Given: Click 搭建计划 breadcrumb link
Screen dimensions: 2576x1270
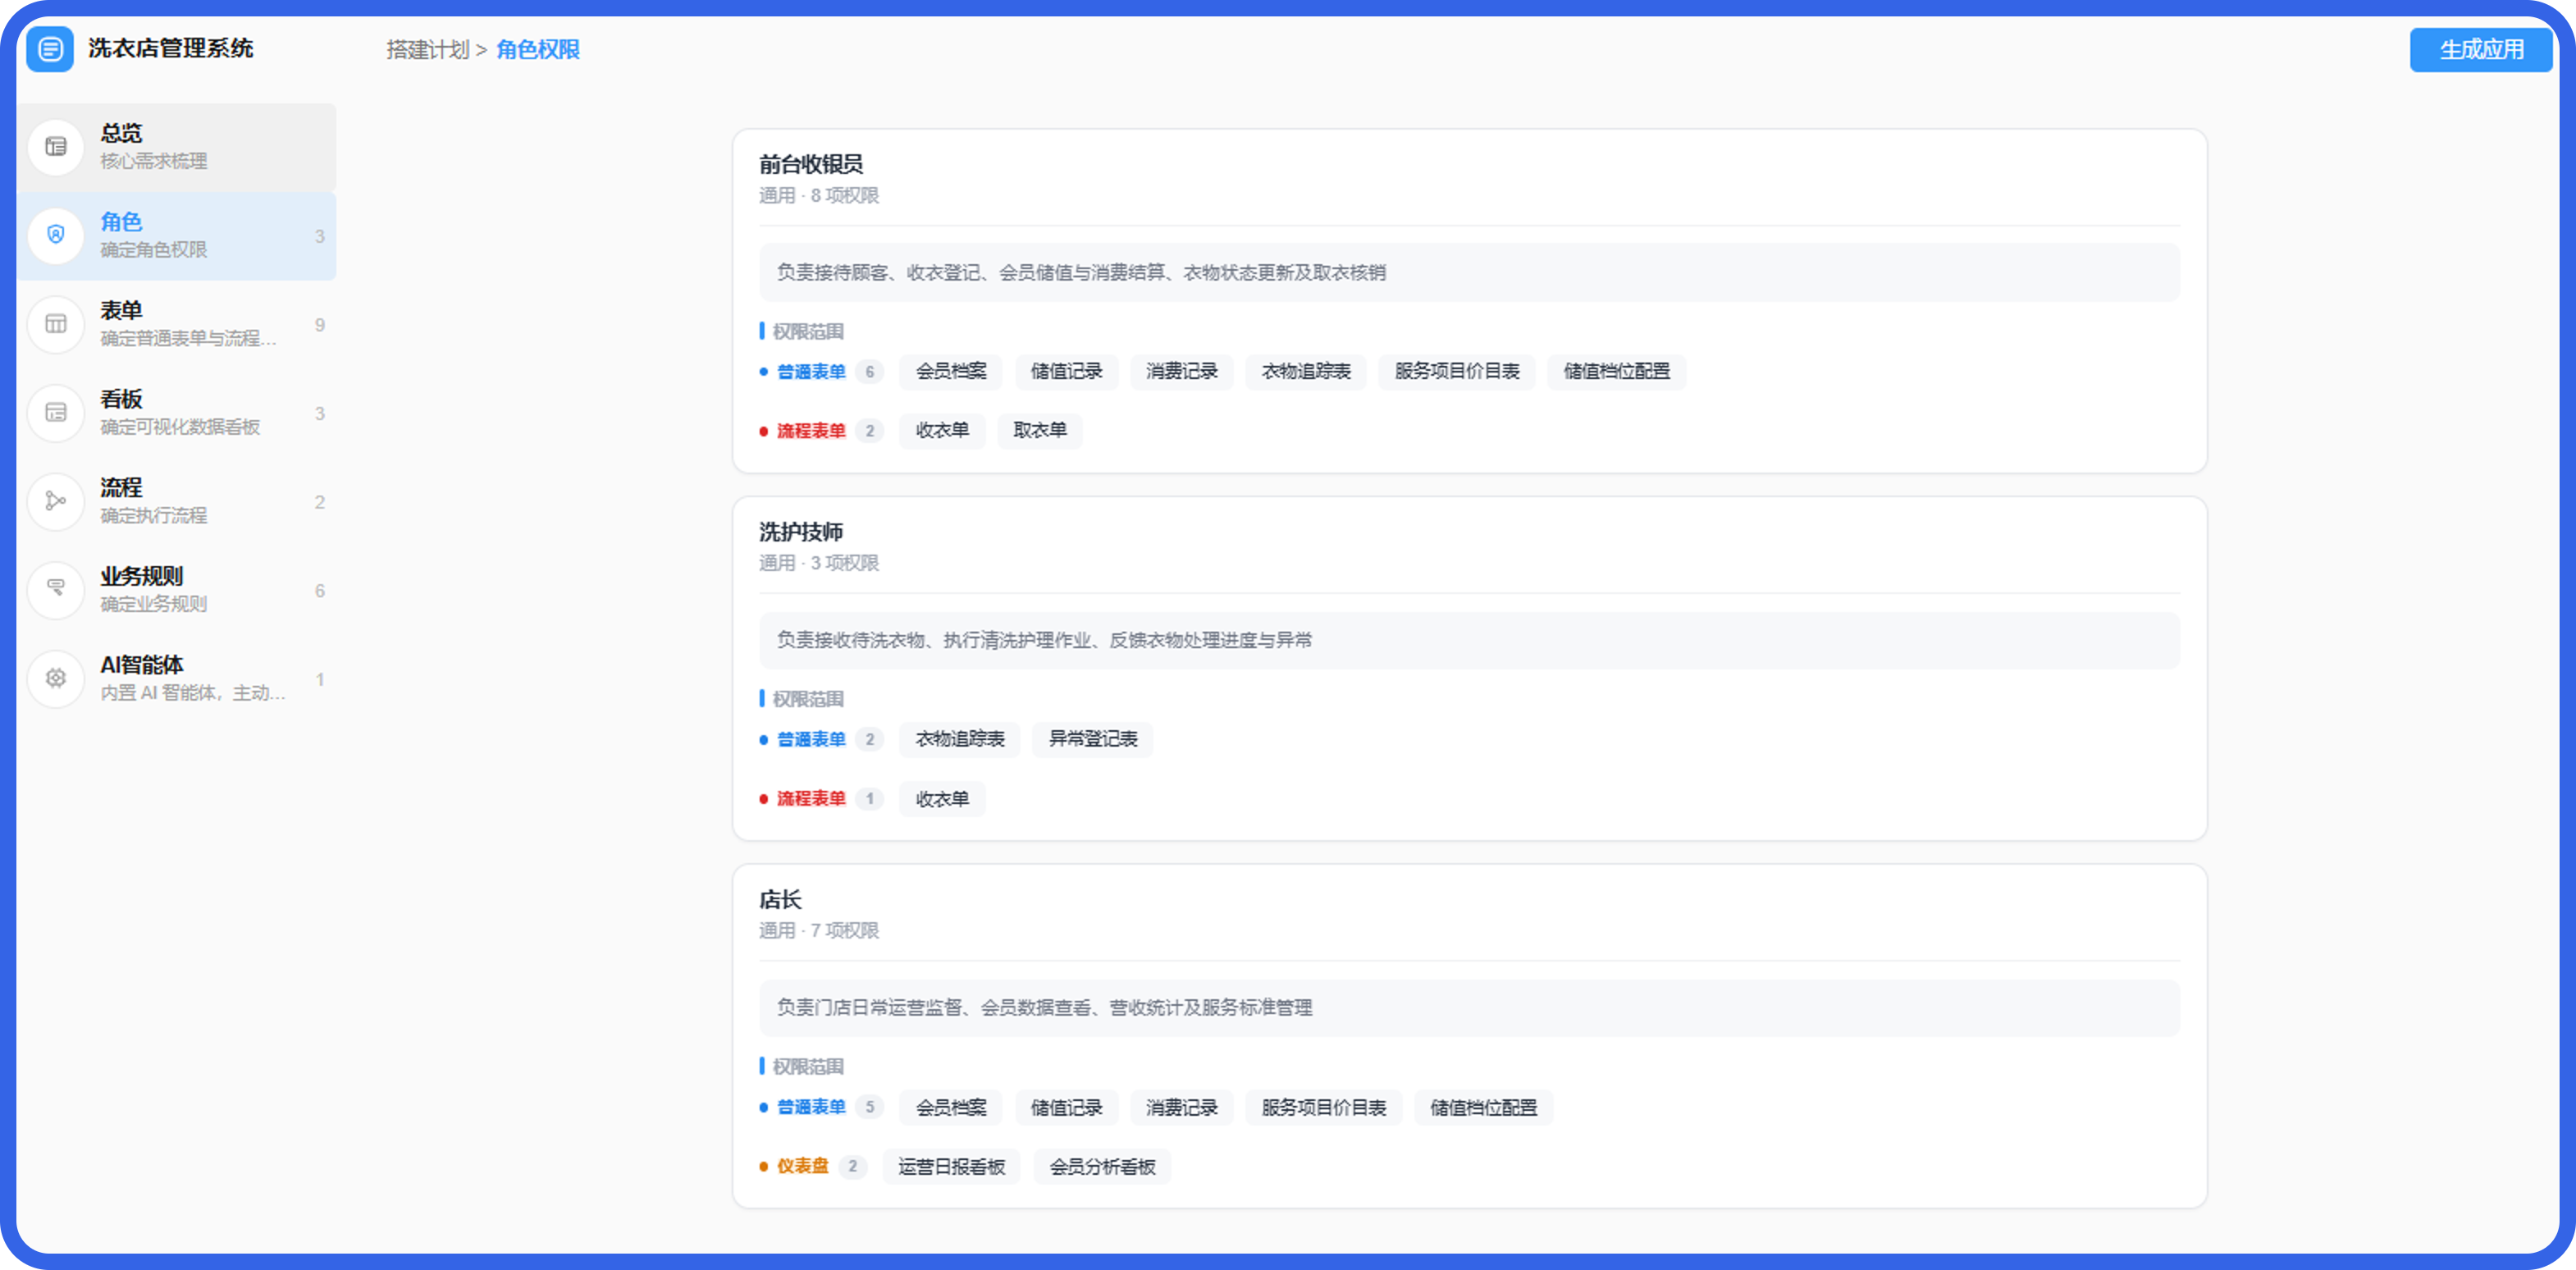Looking at the screenshot, I should (428, 50).
